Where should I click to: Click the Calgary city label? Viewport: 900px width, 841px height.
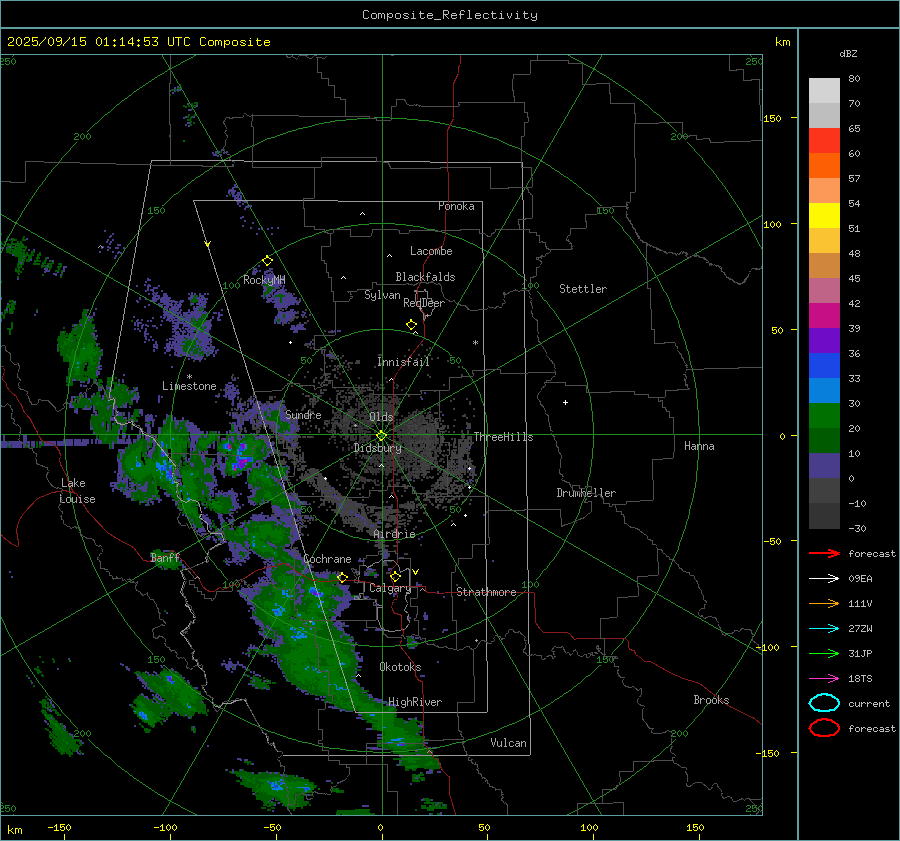click(390, 588)
